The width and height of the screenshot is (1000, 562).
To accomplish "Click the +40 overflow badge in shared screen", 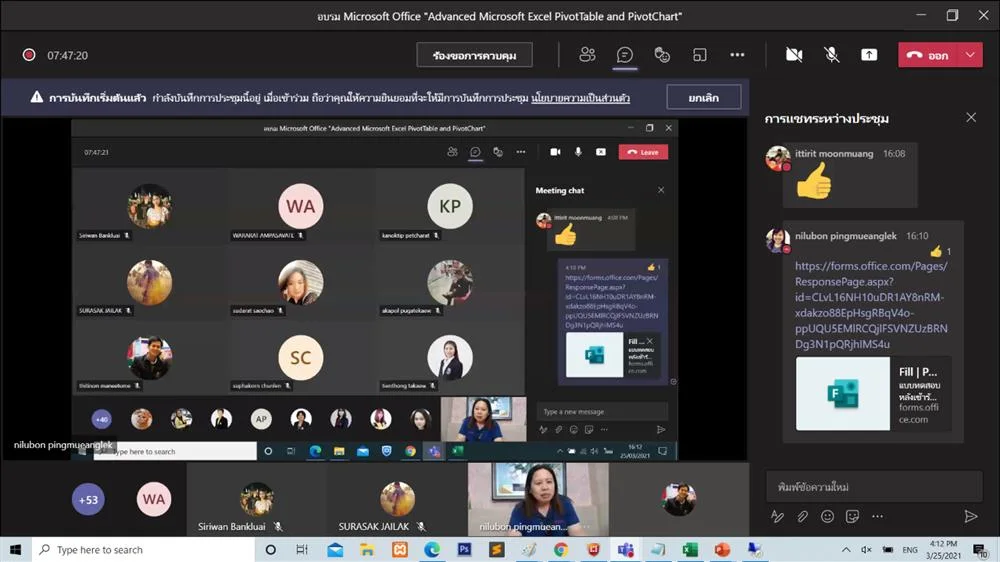I will (101, 419).
